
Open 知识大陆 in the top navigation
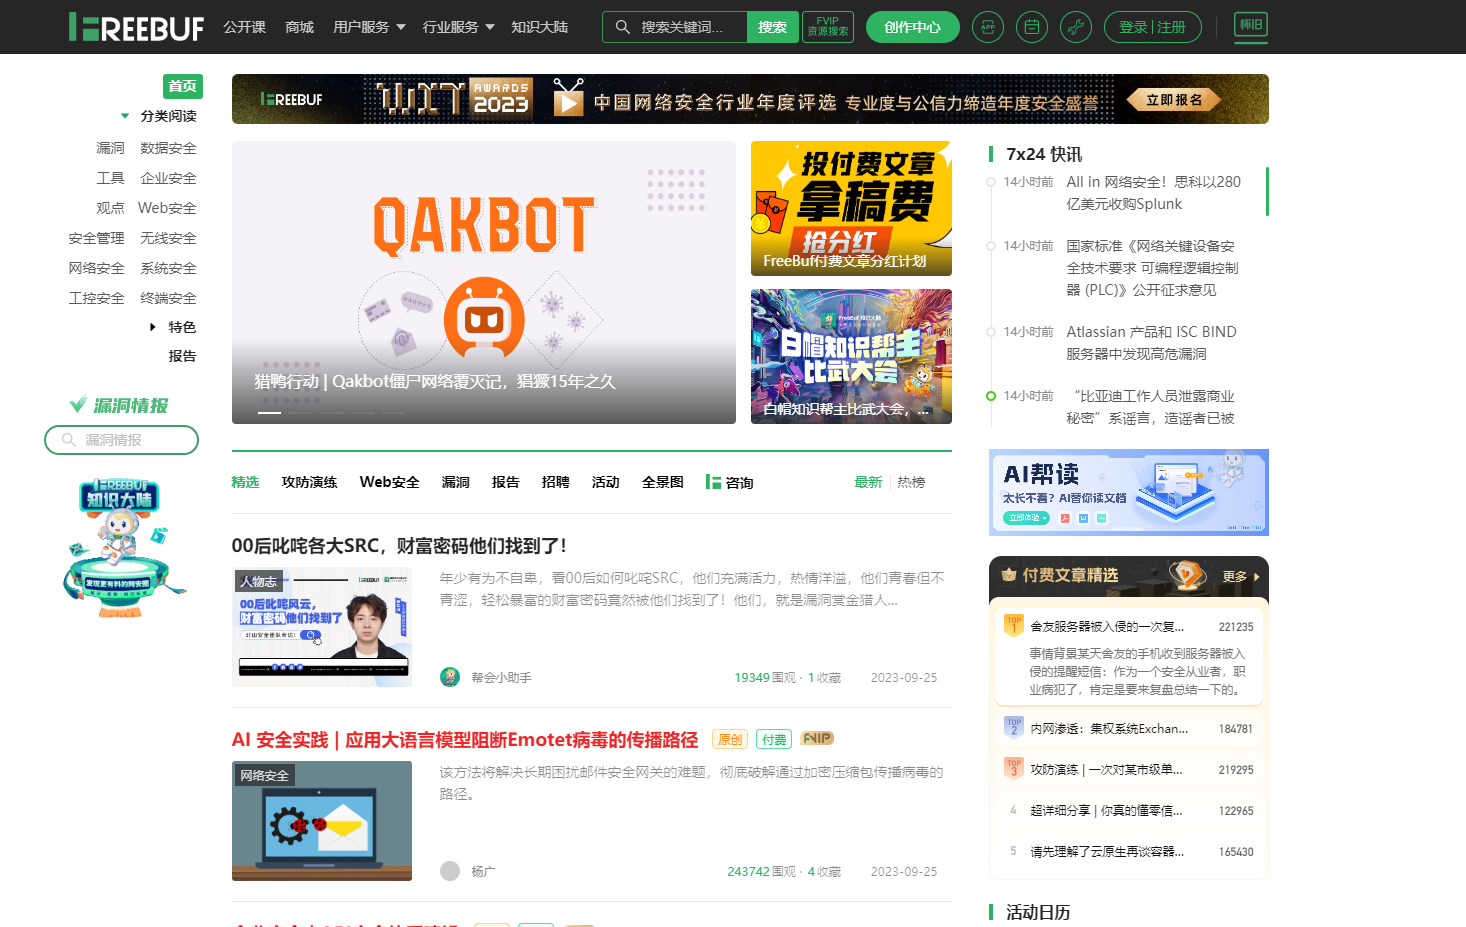pos(540,27)
